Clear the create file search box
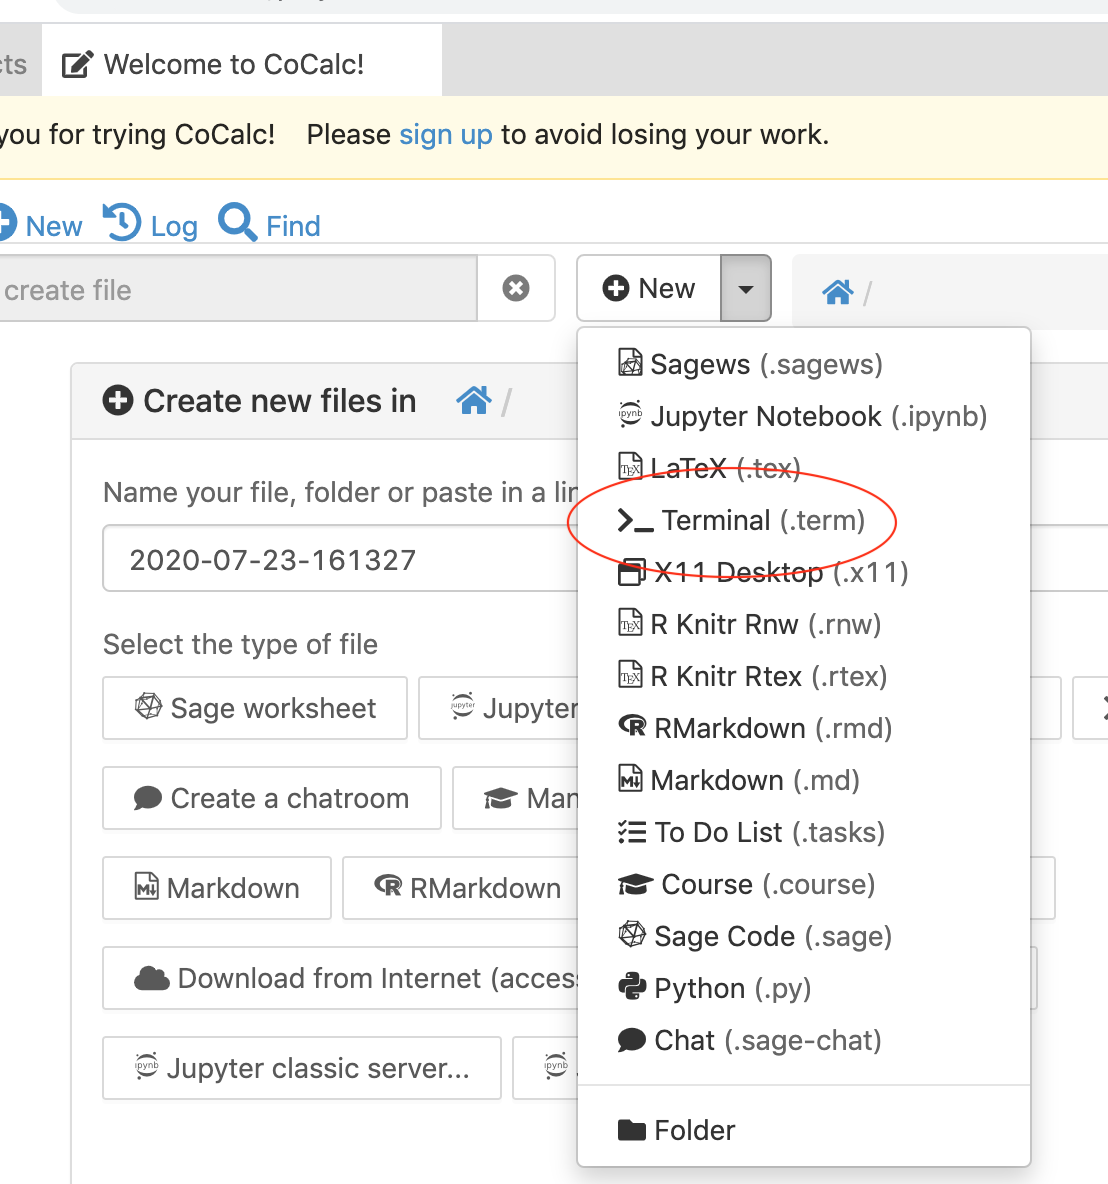Image resolution: width=1108 pixels, height=1184 pixels. click(516, 288)
